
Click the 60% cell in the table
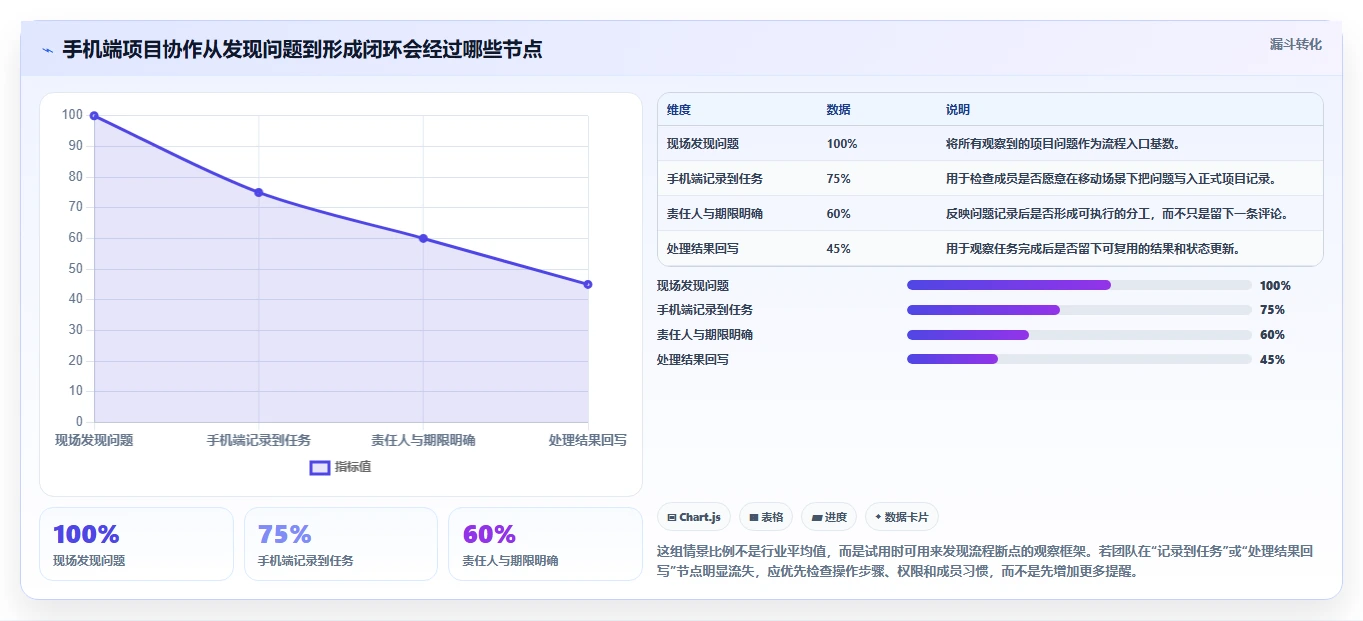click(839, 214)
